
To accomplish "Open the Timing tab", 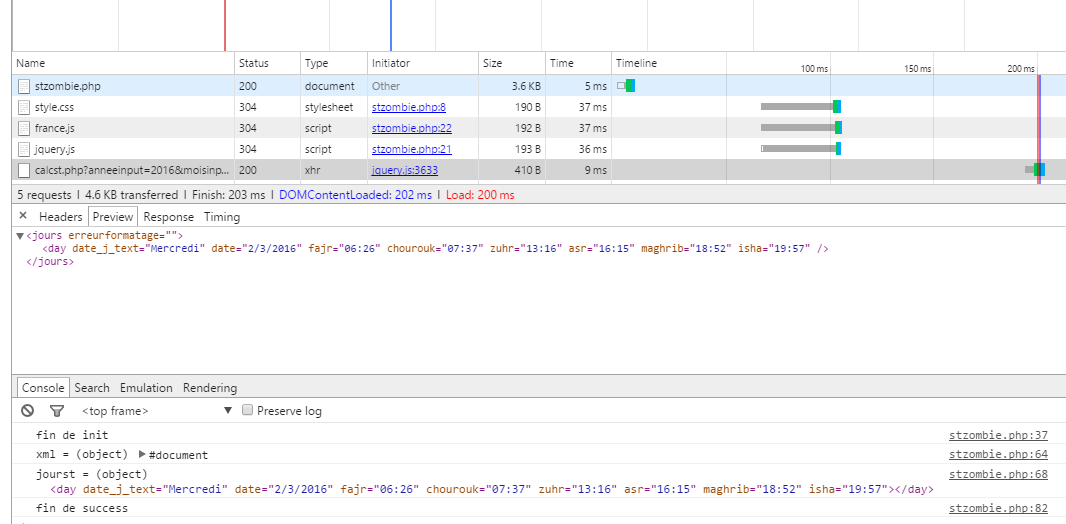I will click(222, 217).
